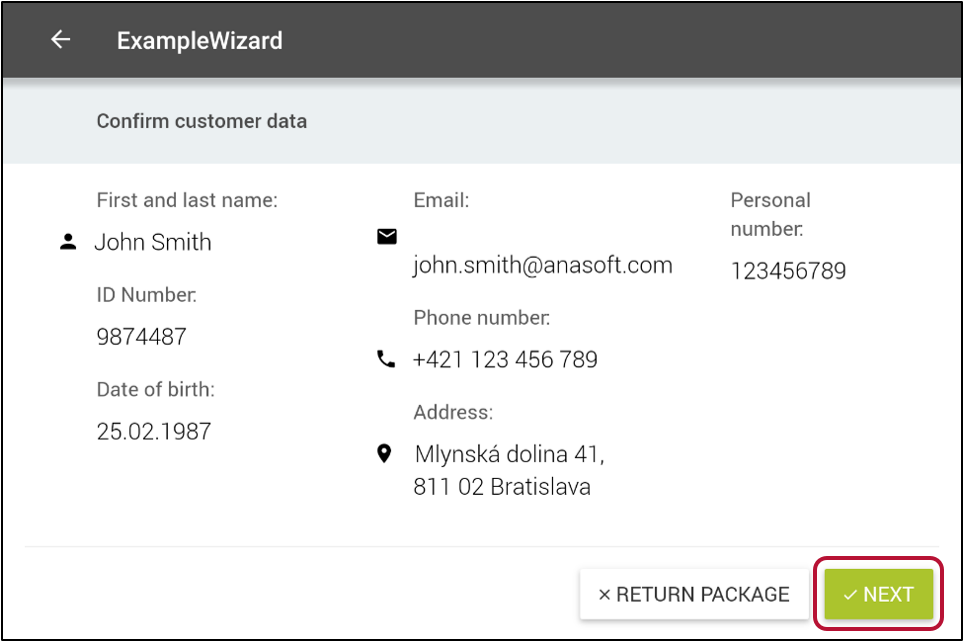Click the date of birth 25.02.1987
The height and width of the screenshot is (642, 964).
tap(154, 432)
